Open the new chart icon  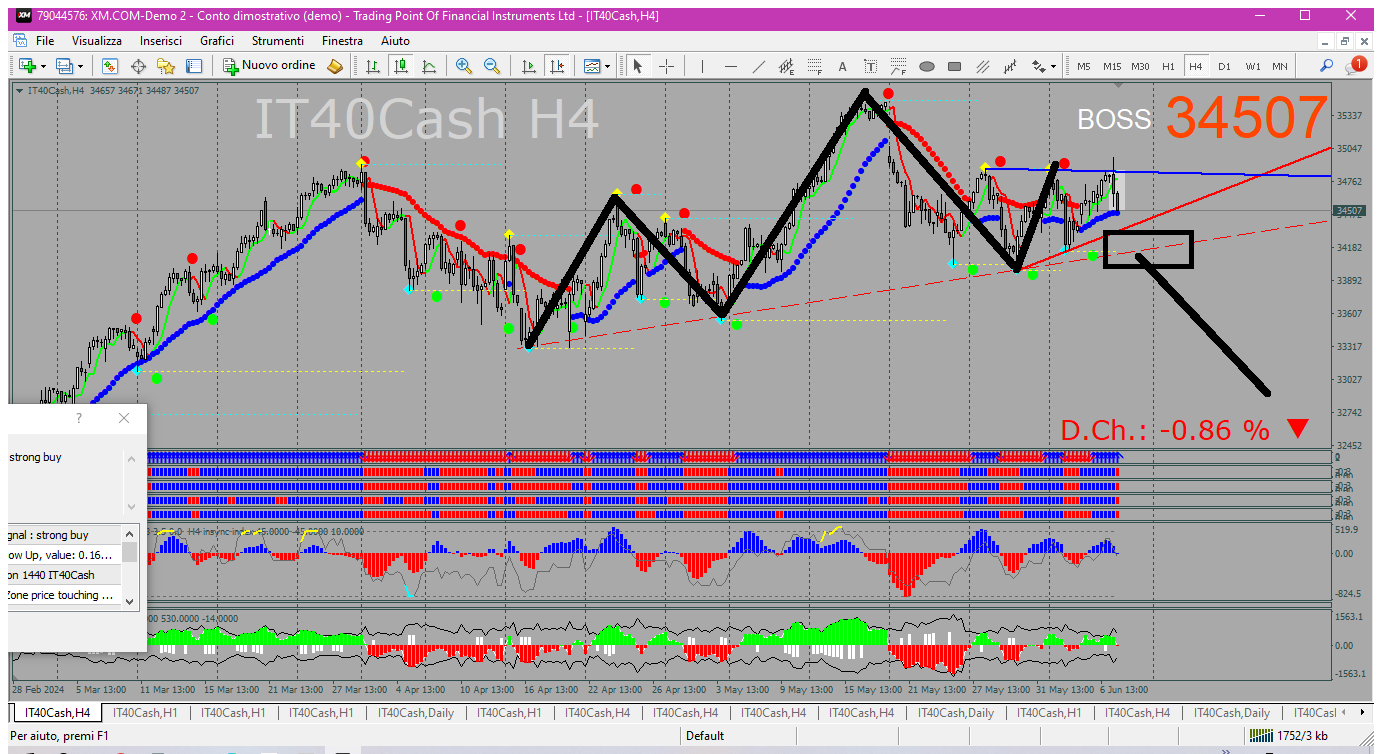26,66
